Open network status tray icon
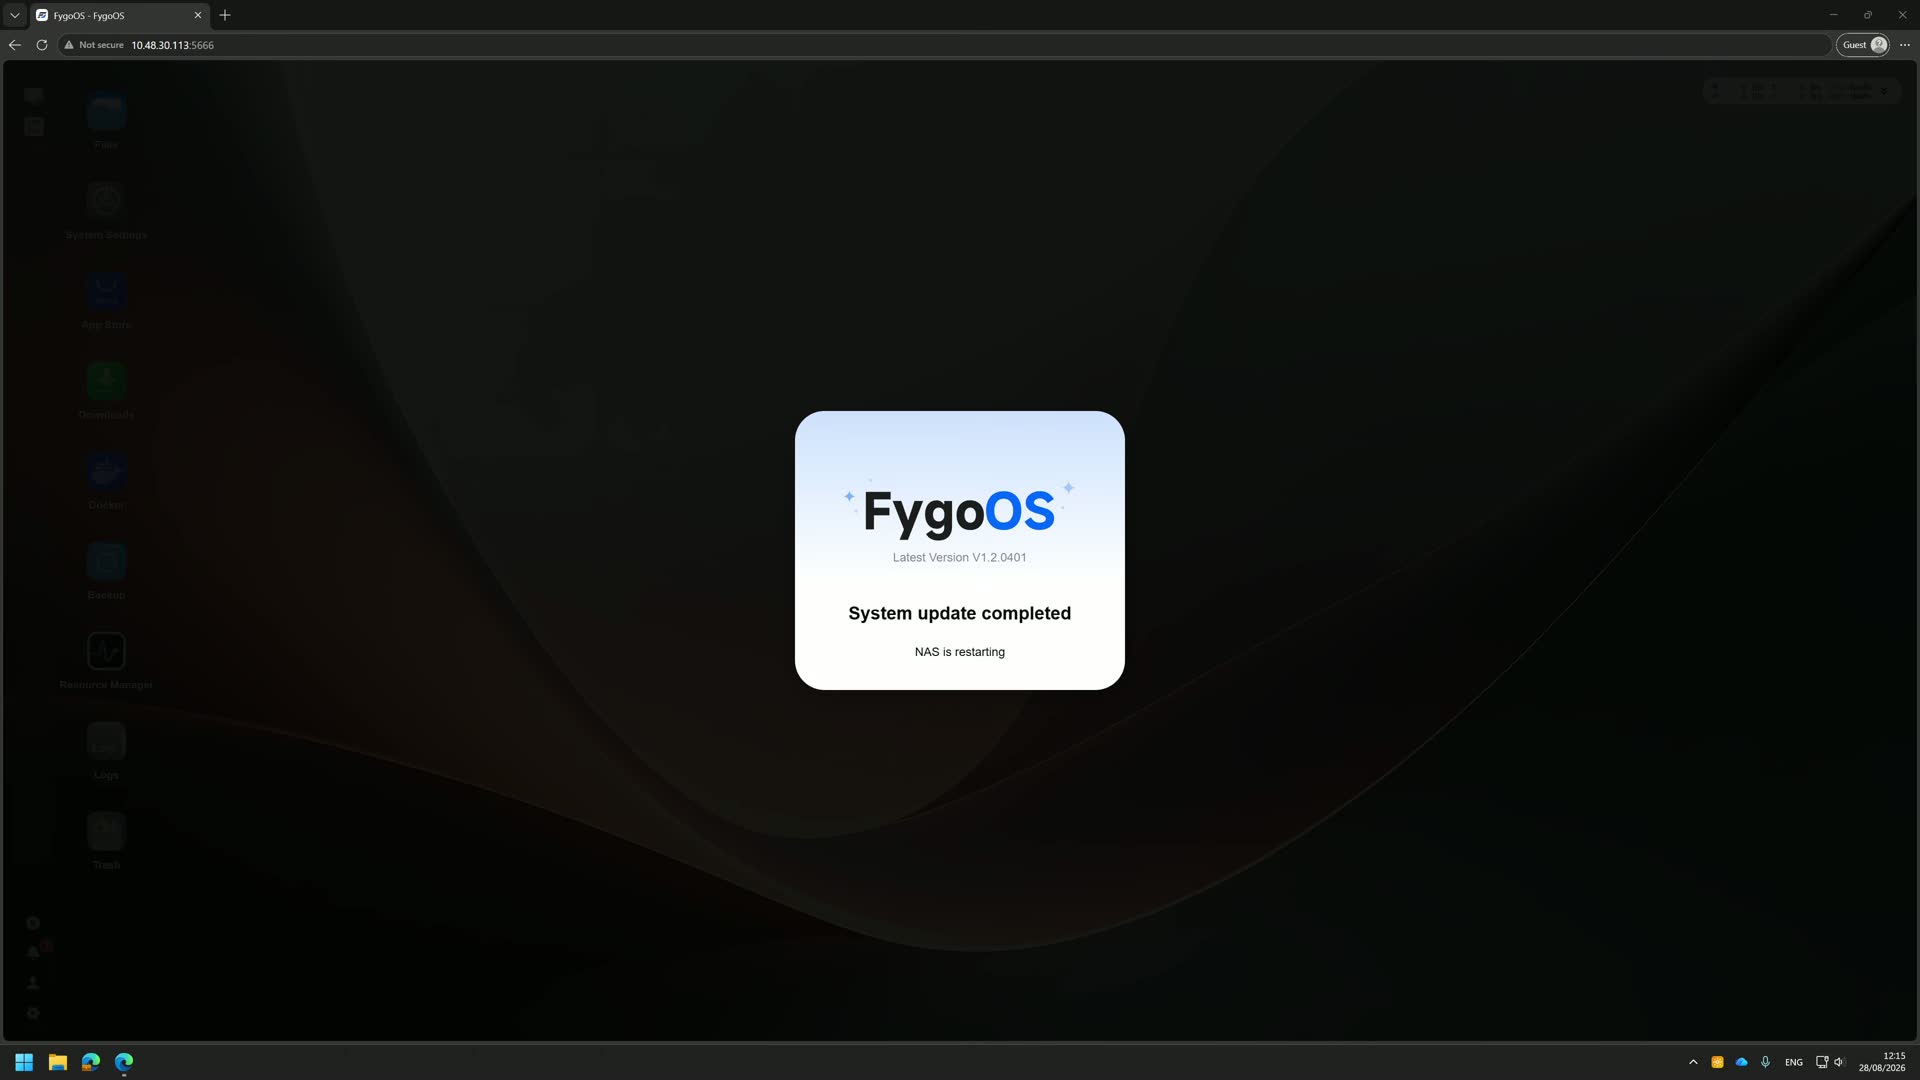 (x=1821, y=1062)
